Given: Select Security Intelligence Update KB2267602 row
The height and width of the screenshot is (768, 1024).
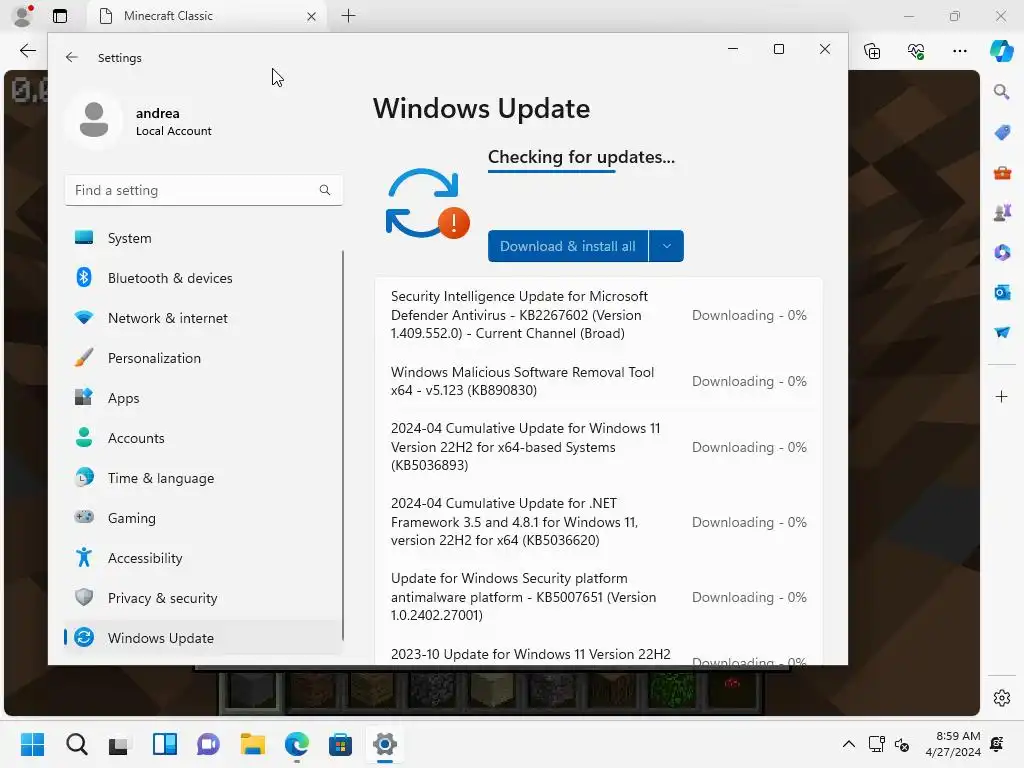Looking at the screenshot, I should coord(599,315).
